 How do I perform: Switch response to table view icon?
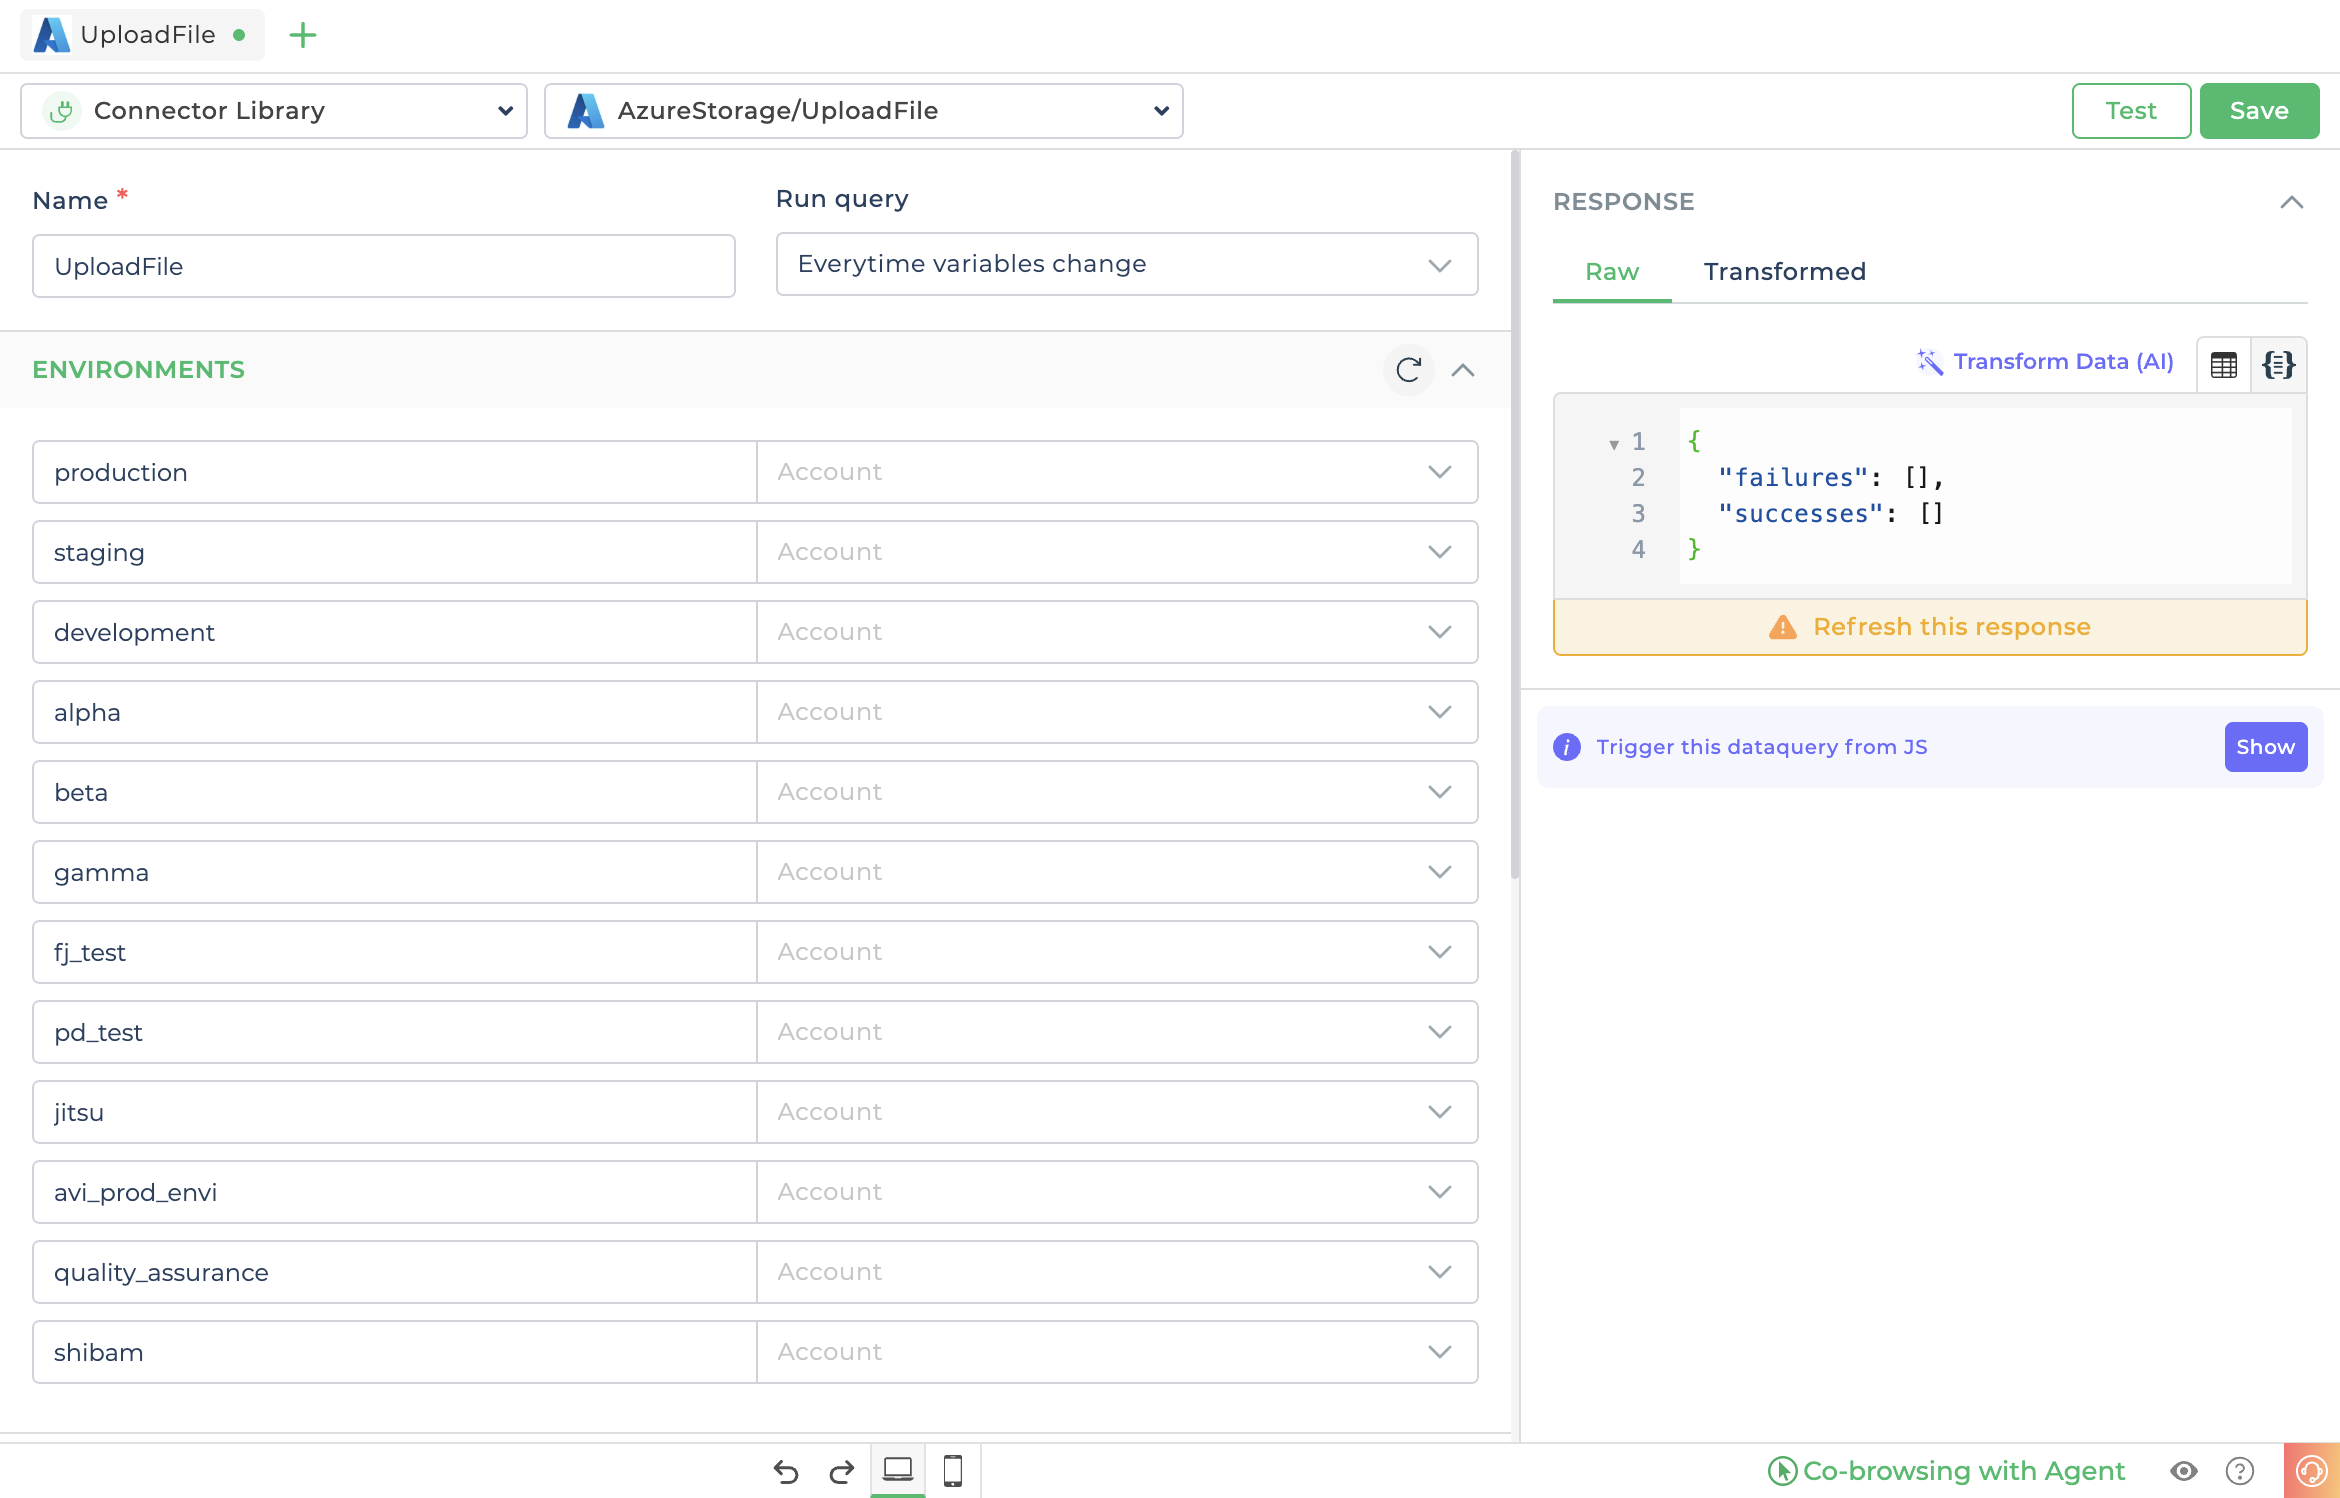pyautogui.click(x=2223, y=365)
